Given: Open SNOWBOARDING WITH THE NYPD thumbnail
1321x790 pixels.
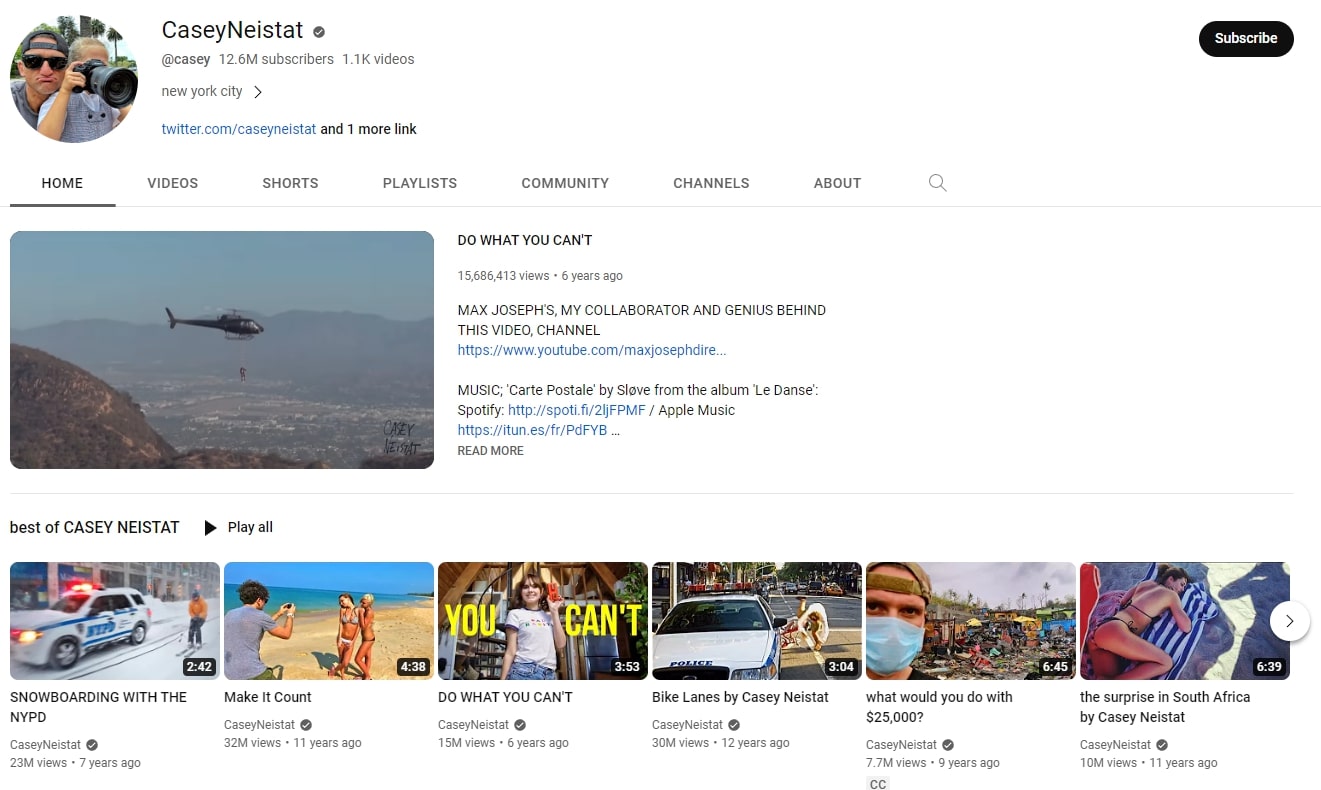Looking at the screenshot, I should pyautogui.click(x=115, y=621).
